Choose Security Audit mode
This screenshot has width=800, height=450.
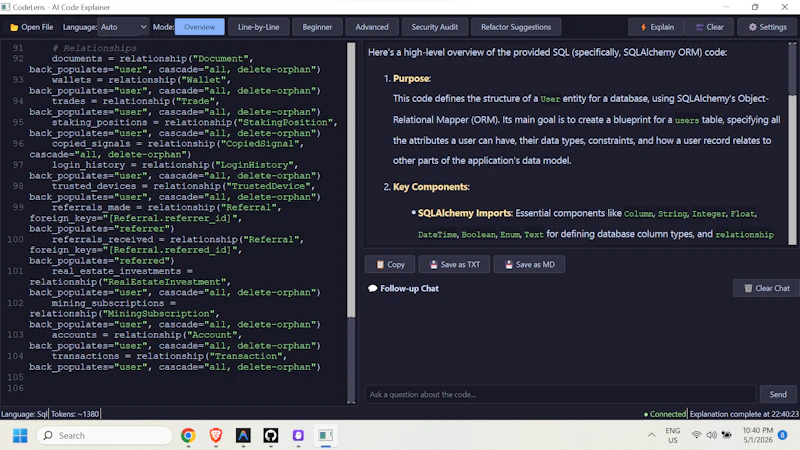pos(434,27)
